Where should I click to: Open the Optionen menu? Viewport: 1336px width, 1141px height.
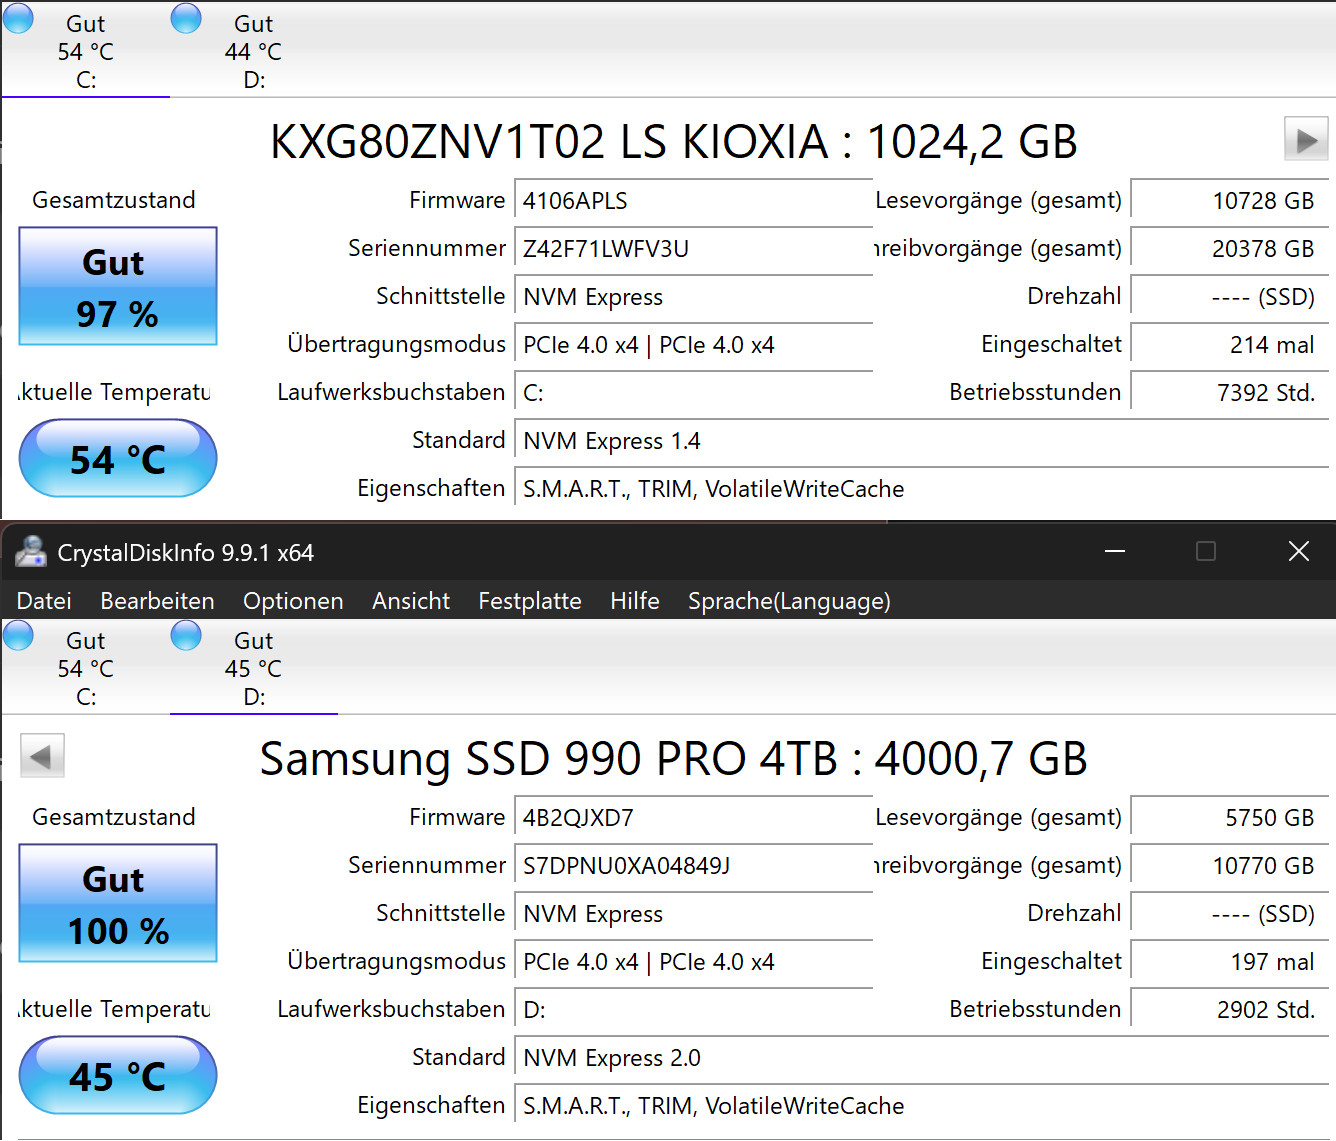(x=293, y=601)
